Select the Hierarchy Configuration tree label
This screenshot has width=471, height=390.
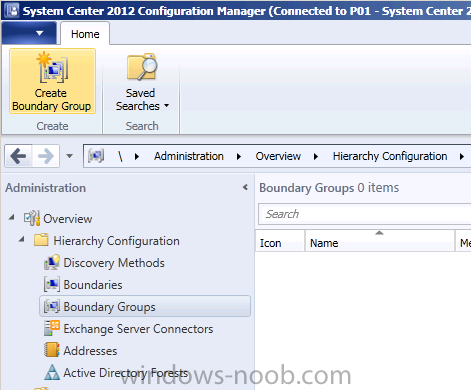pyautogui.click(x=116, y=241)
